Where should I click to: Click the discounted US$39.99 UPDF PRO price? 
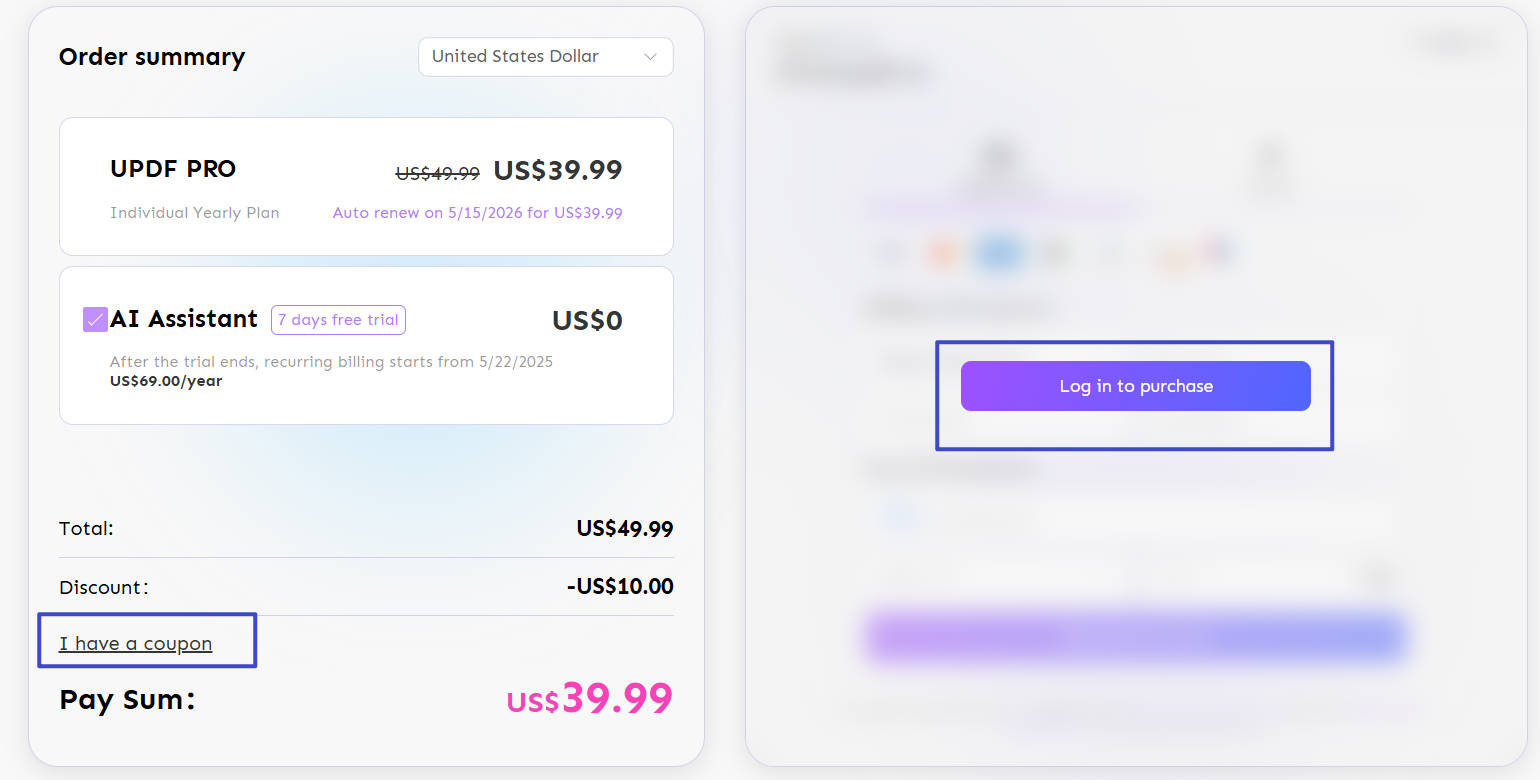(x=558, y=171)
